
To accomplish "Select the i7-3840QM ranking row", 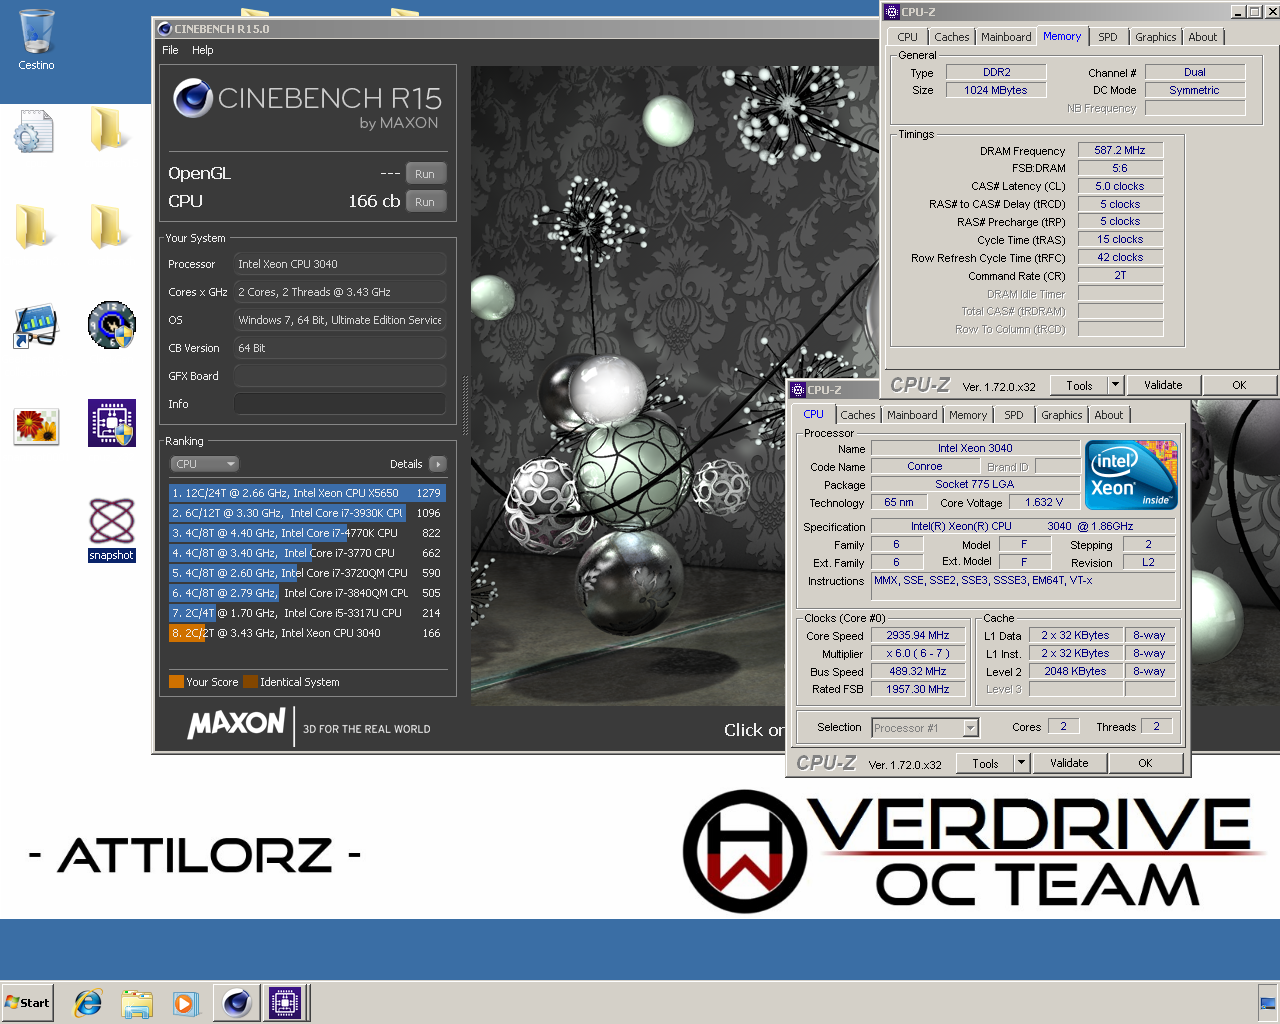I will click(x=307, y=593).
